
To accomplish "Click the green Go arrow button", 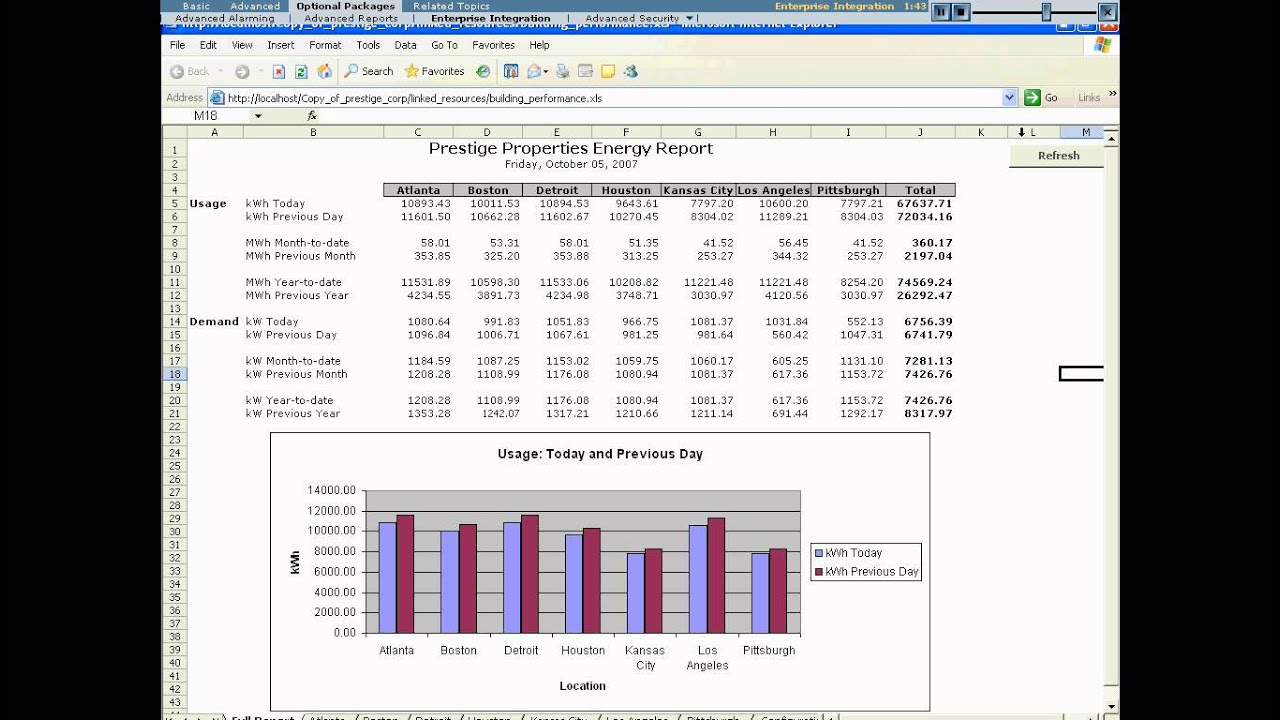I will [x=1033, y=97].
